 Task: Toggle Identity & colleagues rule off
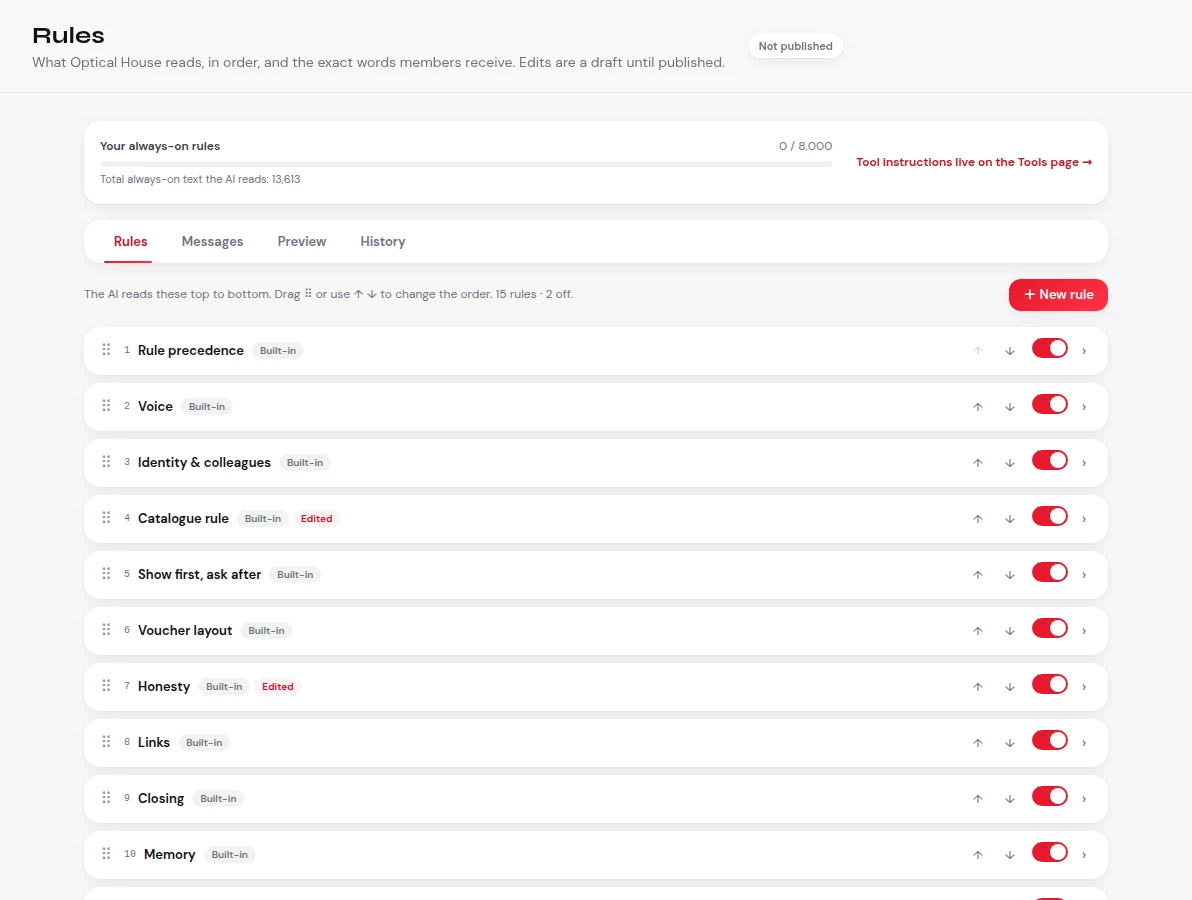(1050, 461)
